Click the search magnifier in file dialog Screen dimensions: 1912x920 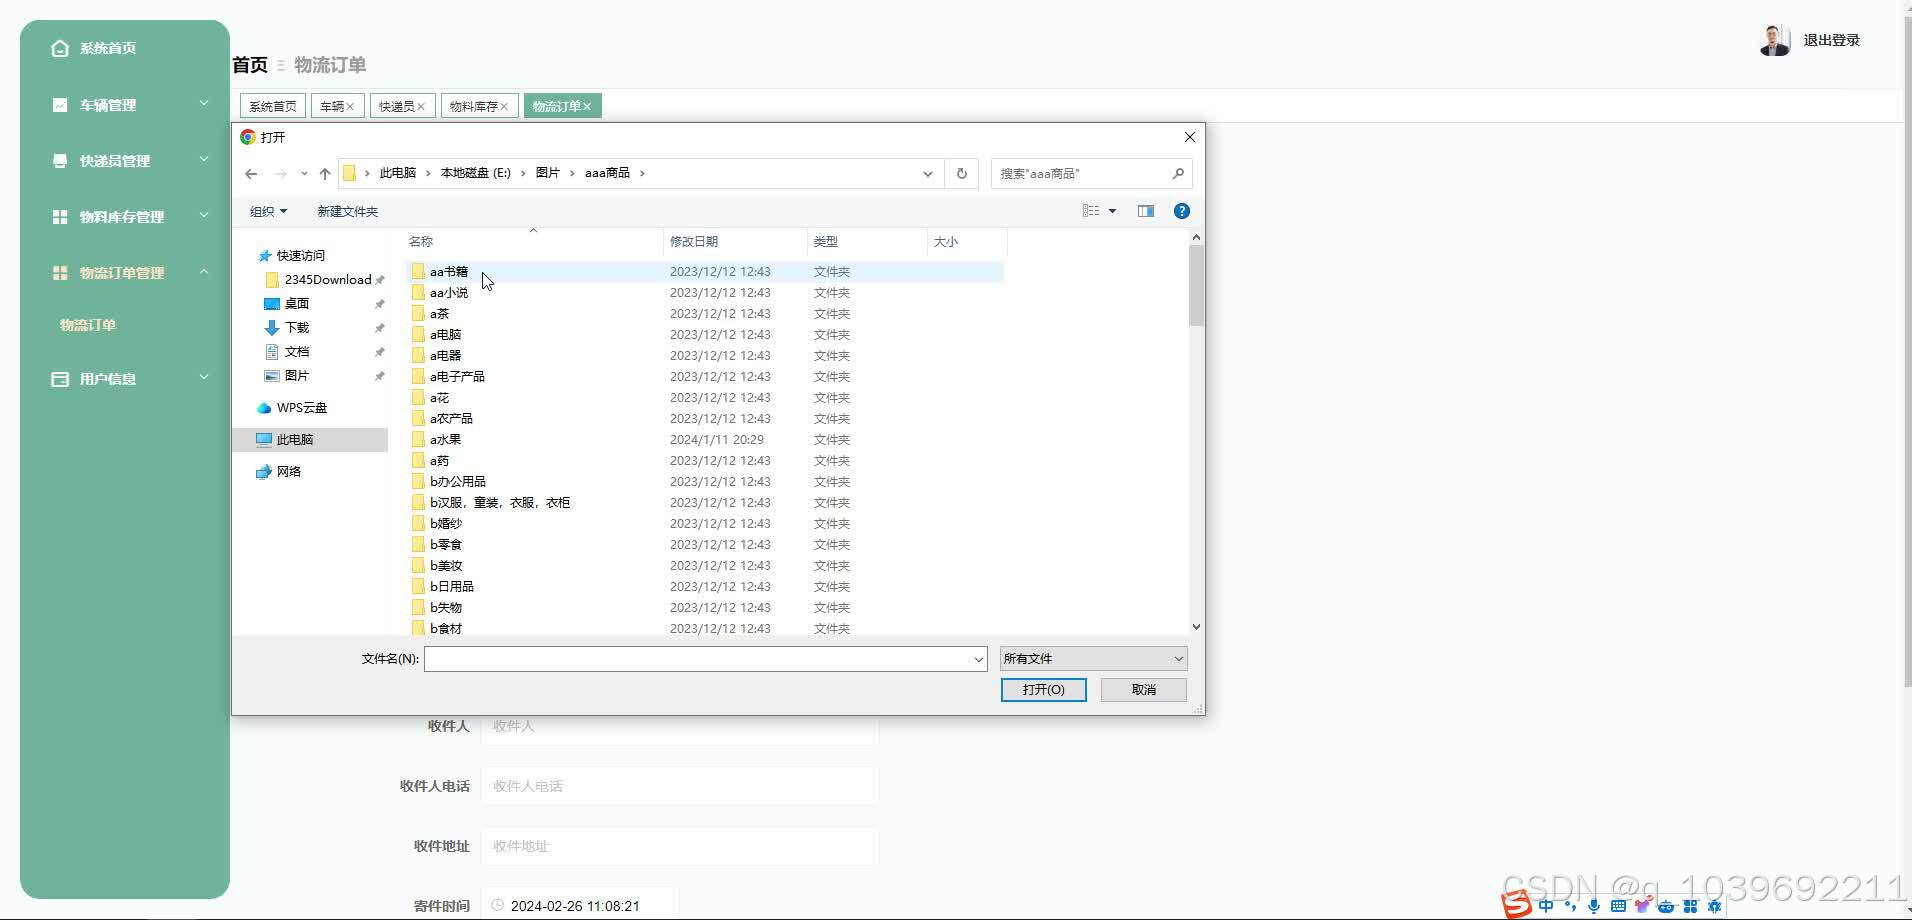pos(1178,173)
